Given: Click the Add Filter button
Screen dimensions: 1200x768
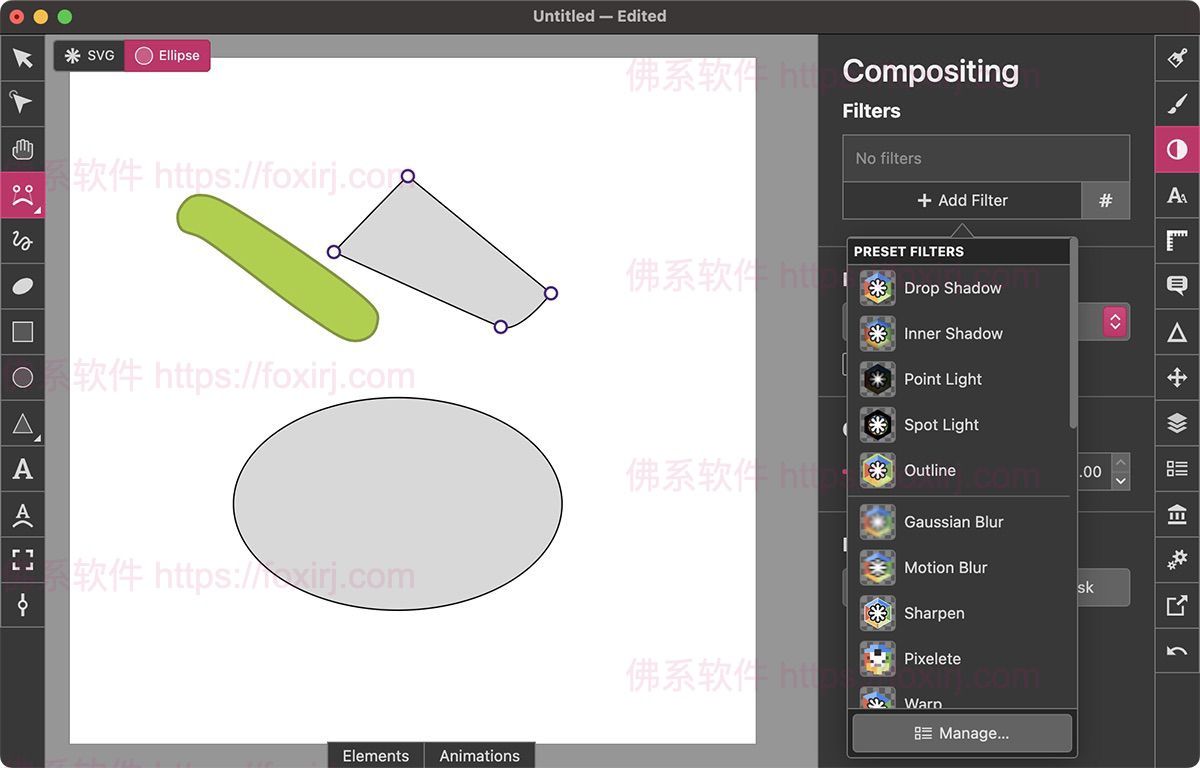Looking at the screenshot, I should tap(962, 200).
